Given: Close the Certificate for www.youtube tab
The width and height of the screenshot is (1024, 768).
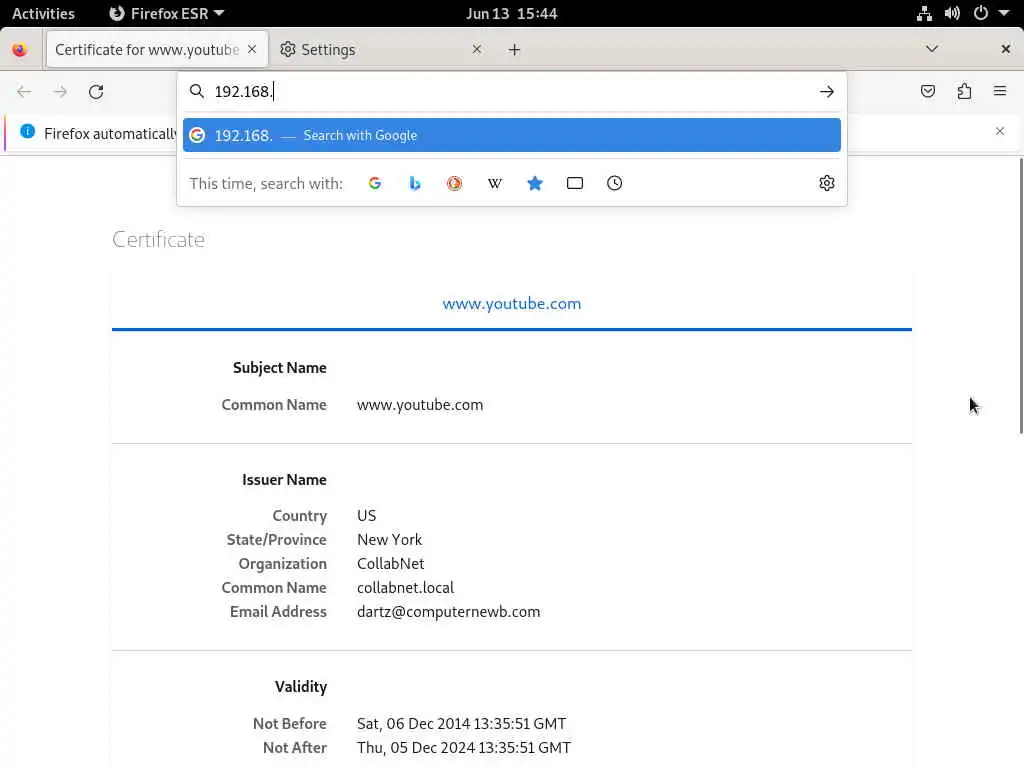Looking at the screenshot, I should click(x=252, y=50).
